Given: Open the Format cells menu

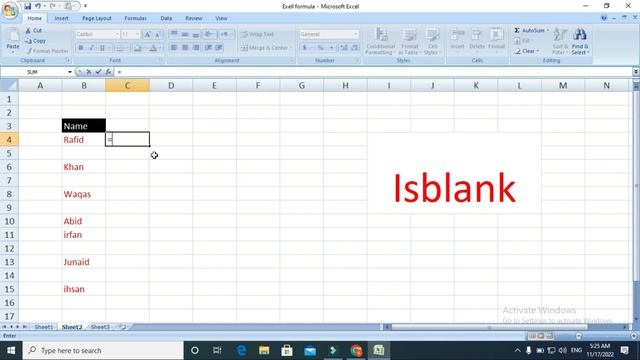Looking at the screenshot, I should point(496,39).
